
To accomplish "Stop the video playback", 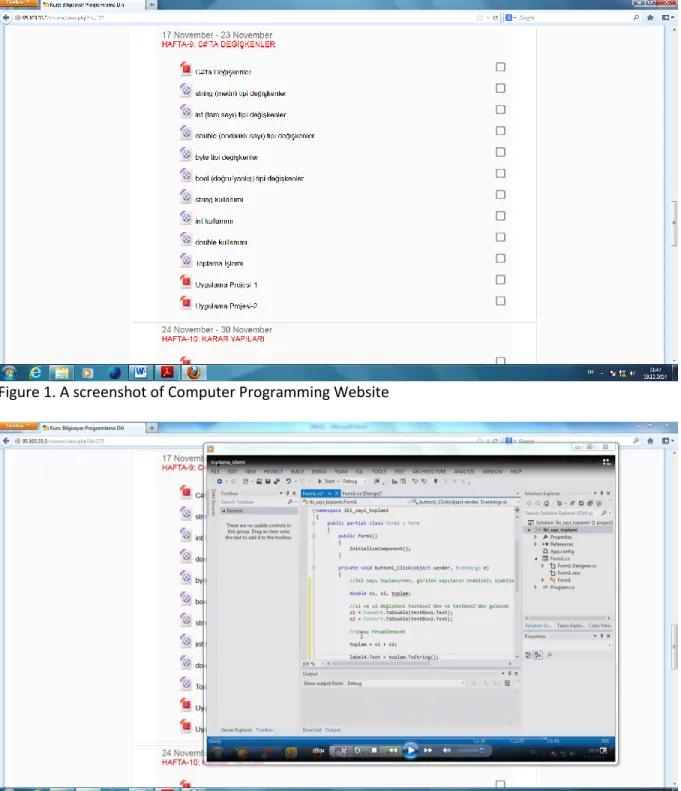I will [374, 751].
